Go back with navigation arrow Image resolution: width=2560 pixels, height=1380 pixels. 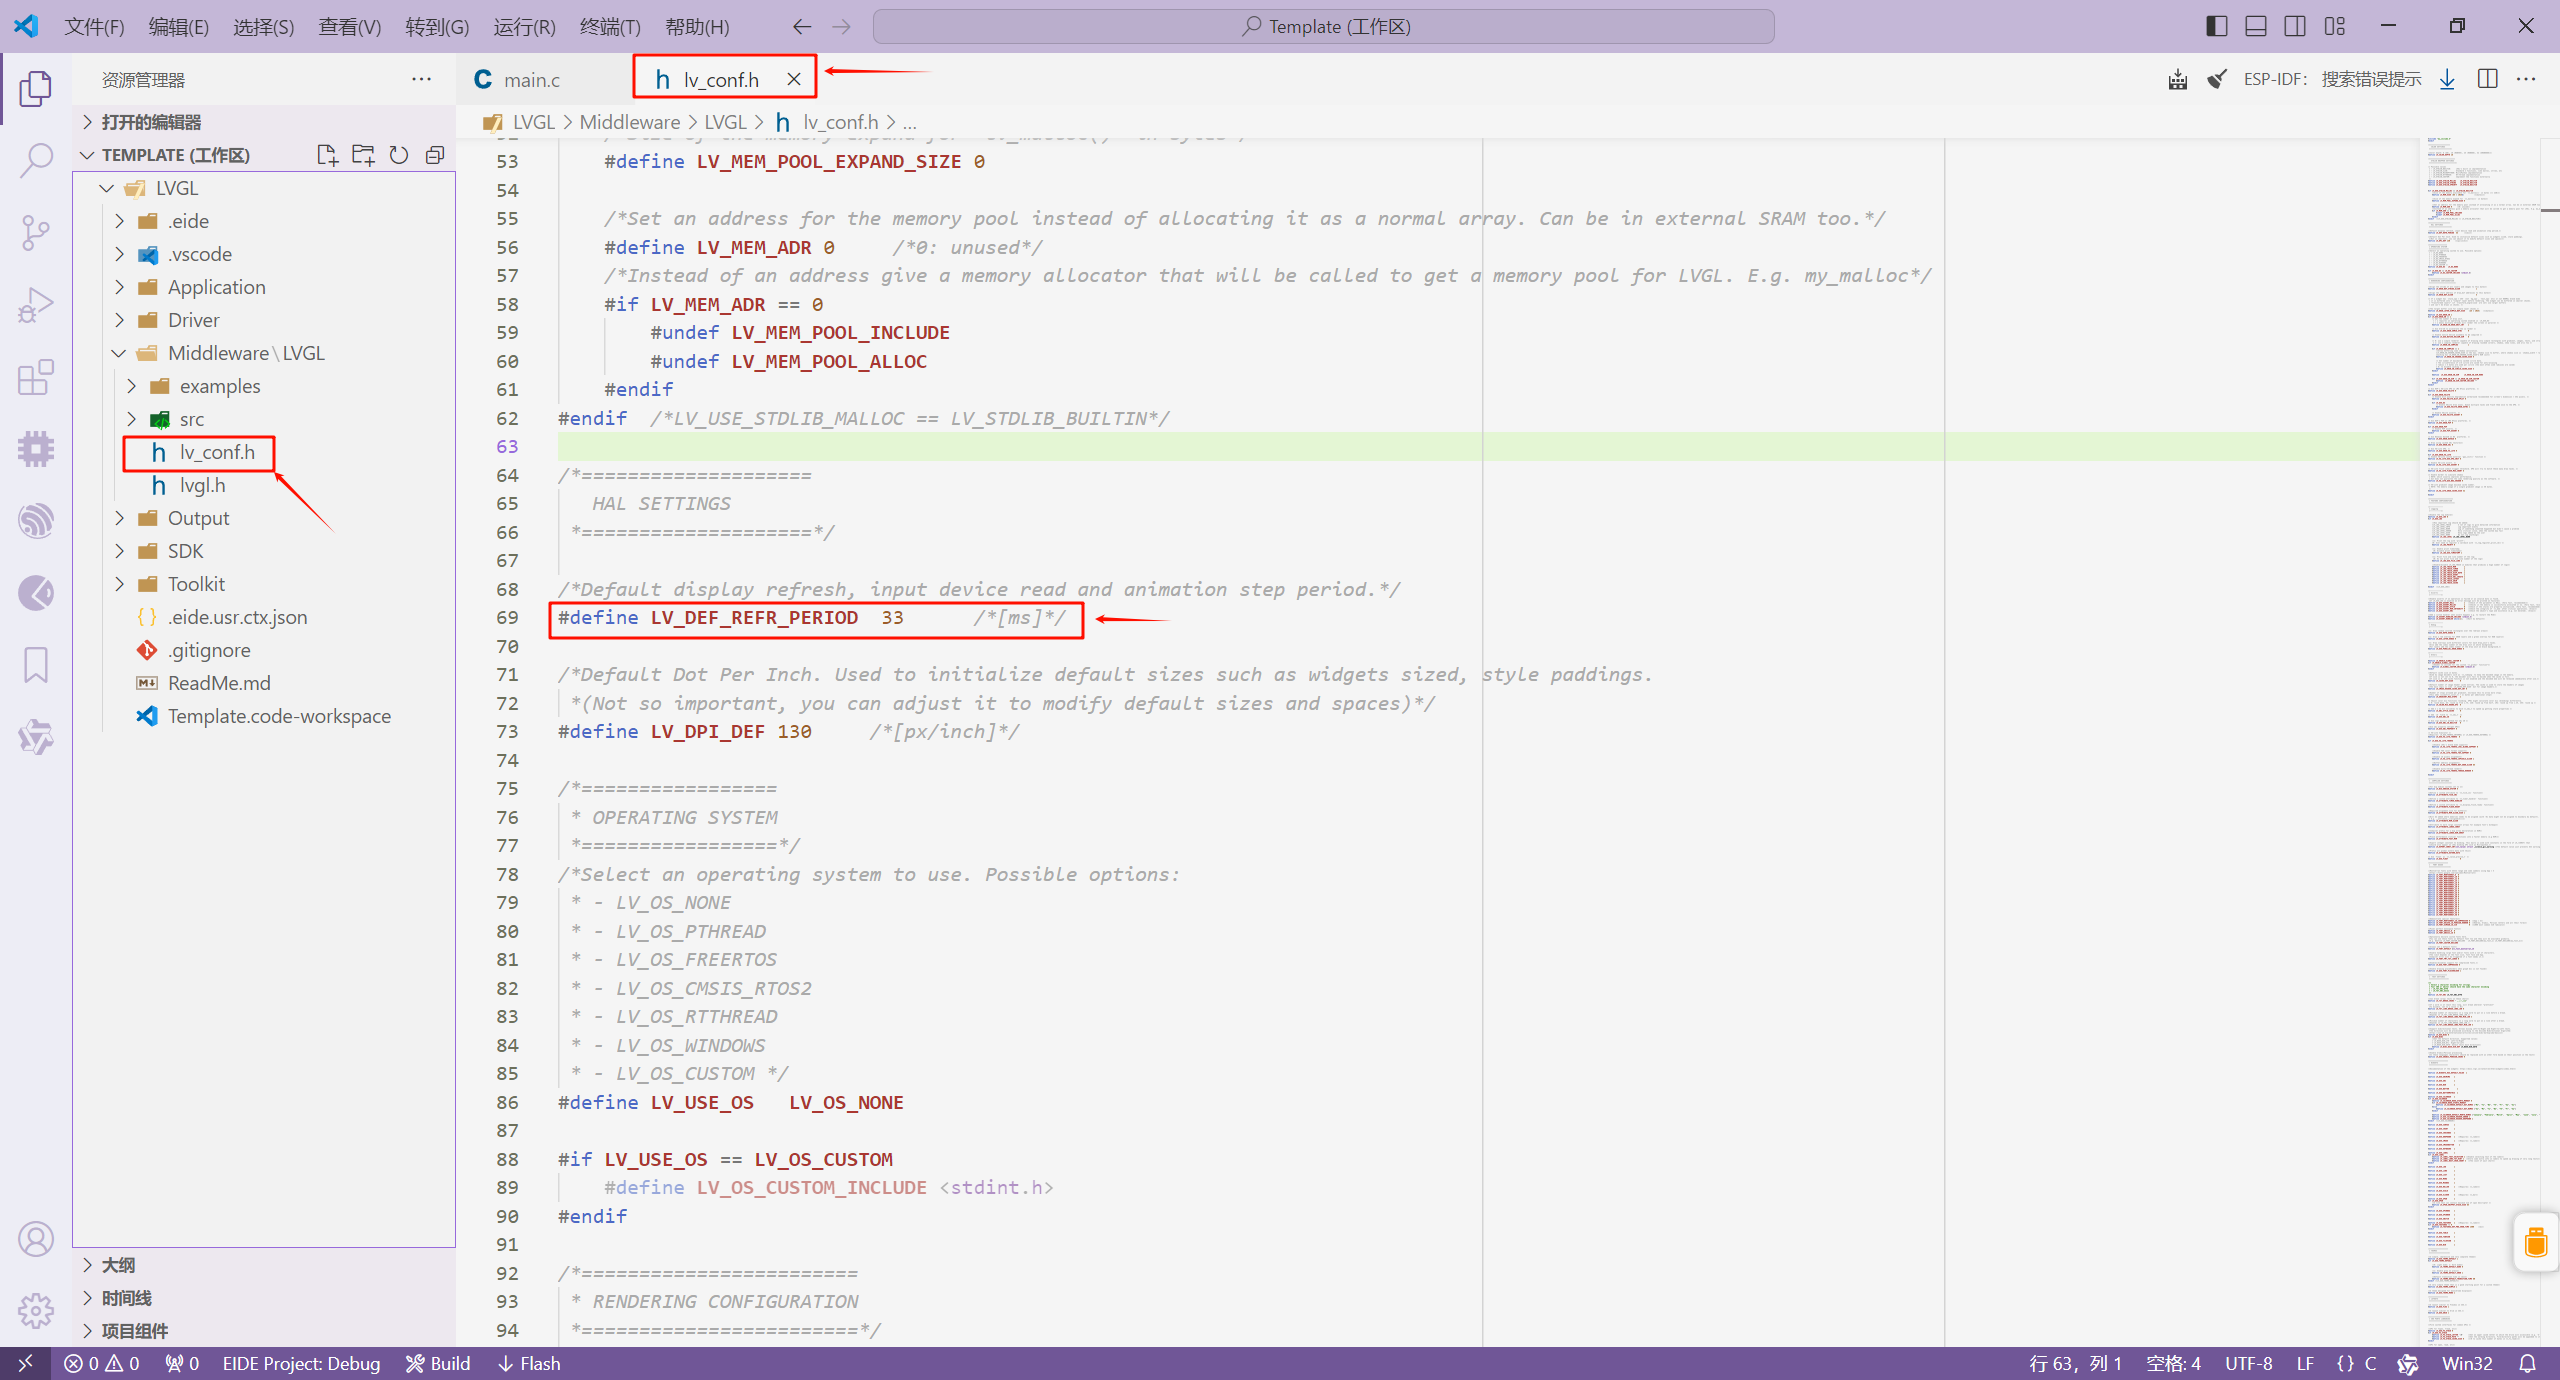(802, 27)
